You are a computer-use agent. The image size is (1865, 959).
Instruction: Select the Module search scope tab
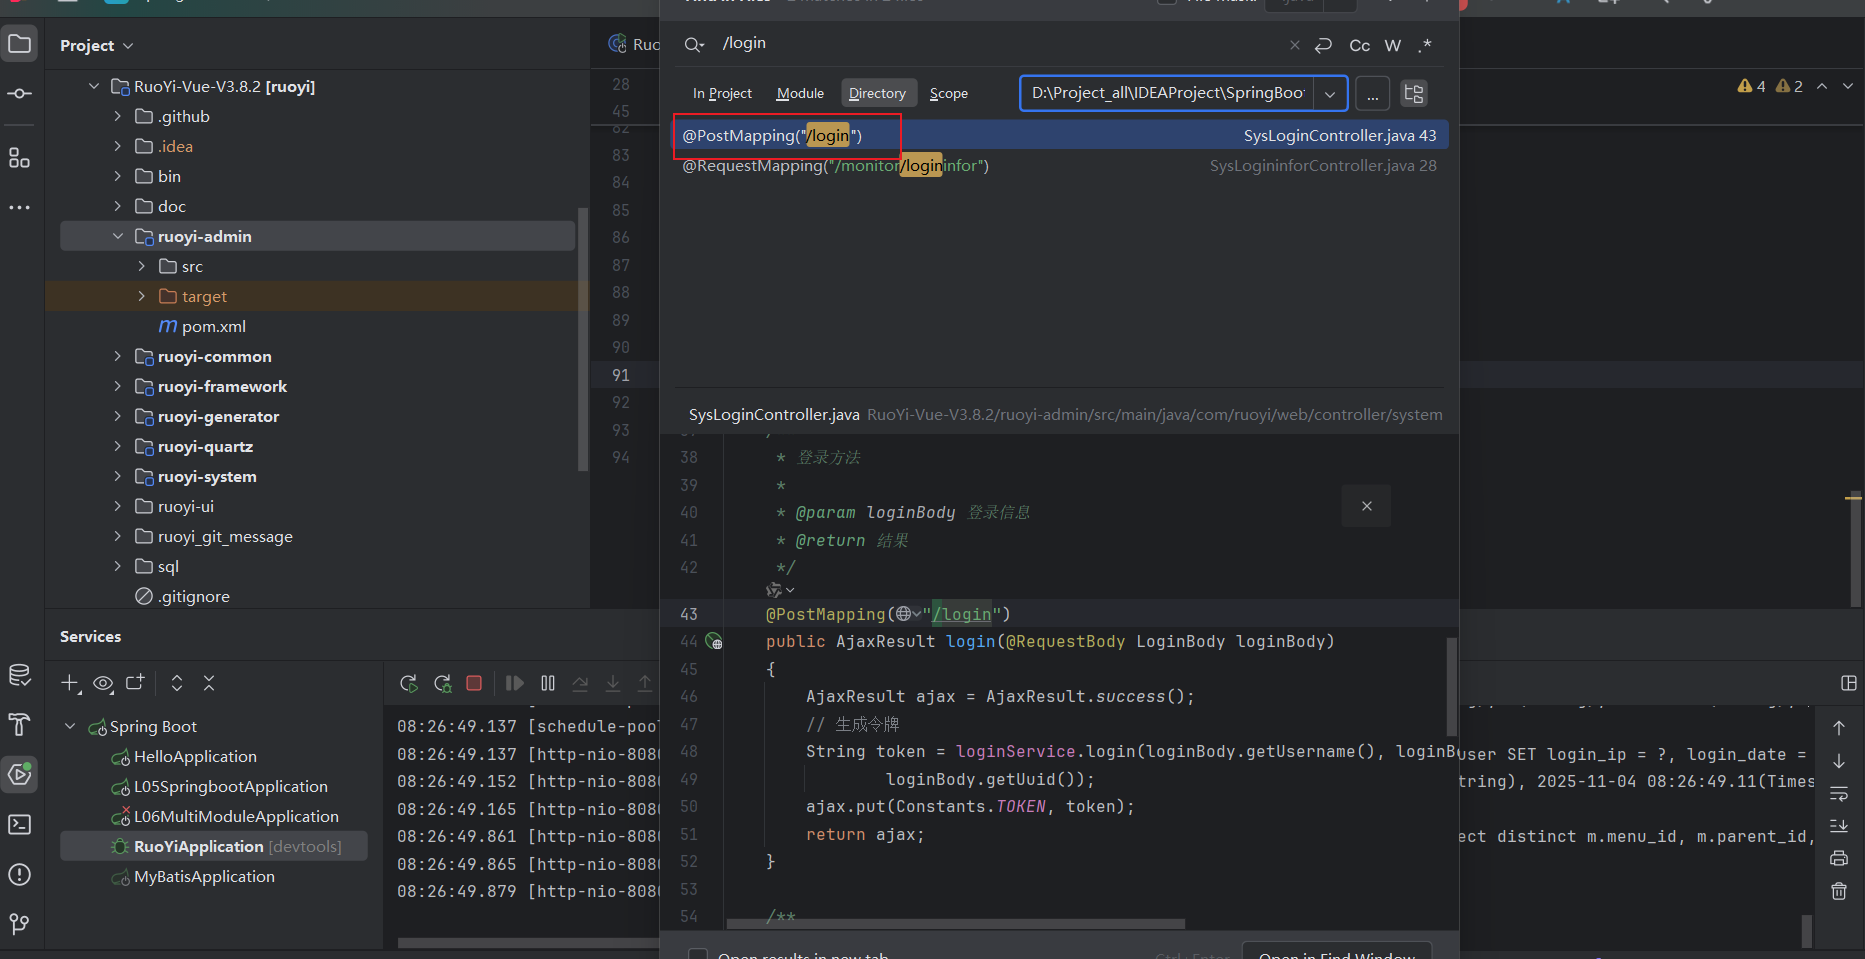coord(800,93)
